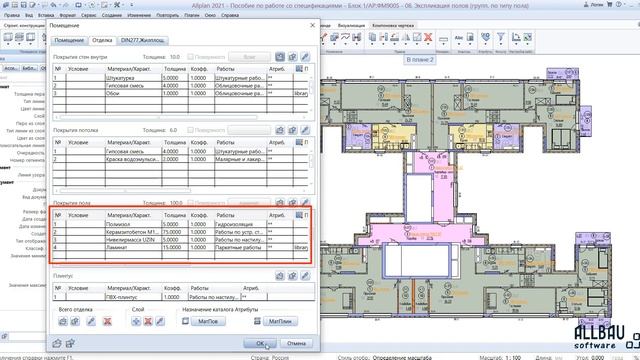Viewport: 640px width, 360px height.
Task: Expand dropdown under the funnel filter tool
Action: (x=501, y=44)
